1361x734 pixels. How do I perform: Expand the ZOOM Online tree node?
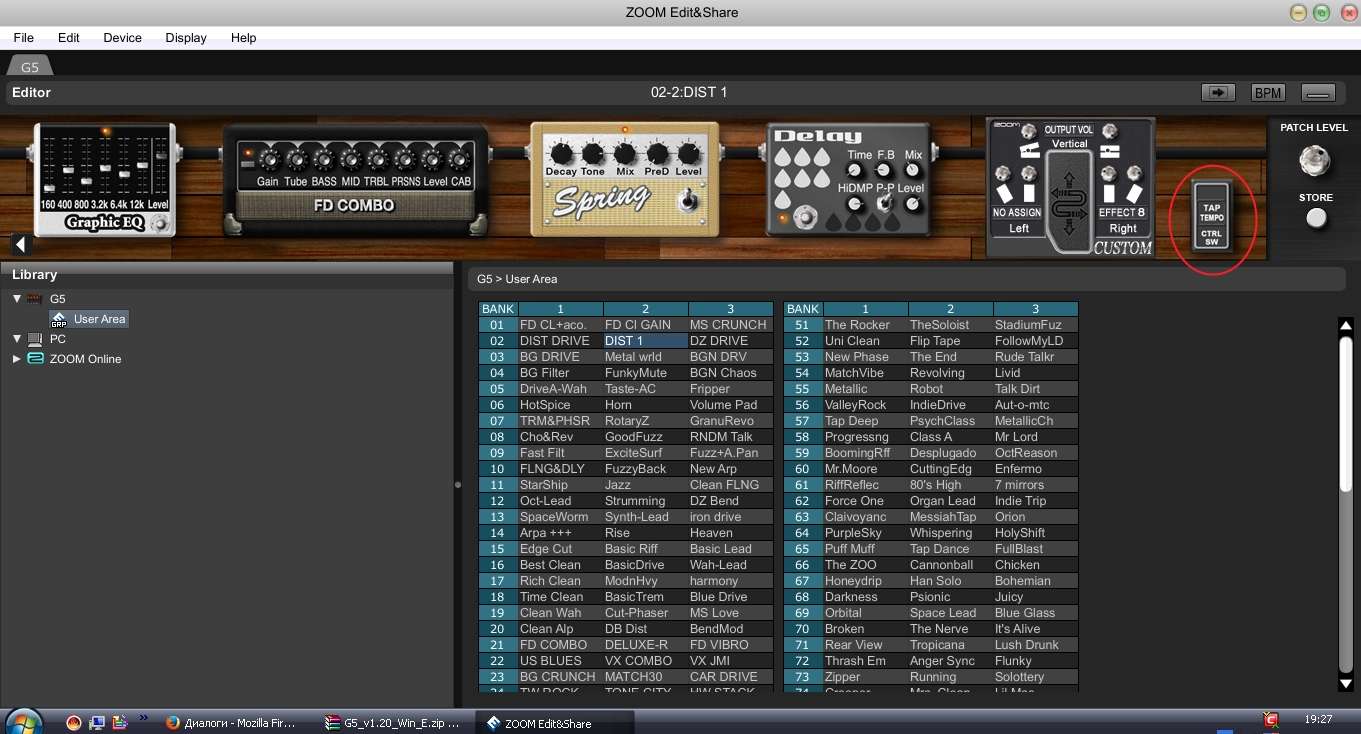(x=17, y=359)
